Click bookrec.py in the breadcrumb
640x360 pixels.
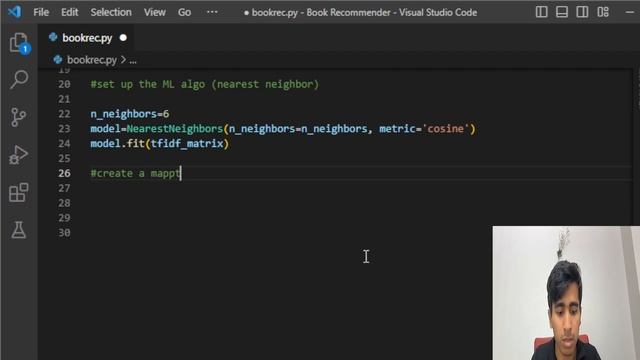click(x=91, y=60)
